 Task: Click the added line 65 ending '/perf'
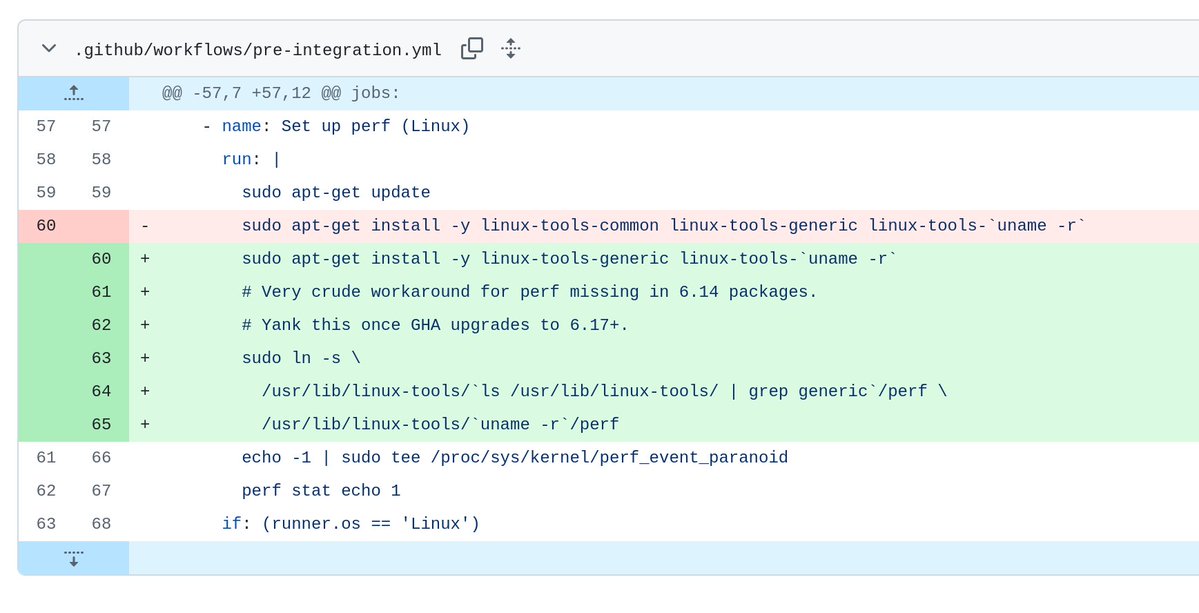[440, 424]
